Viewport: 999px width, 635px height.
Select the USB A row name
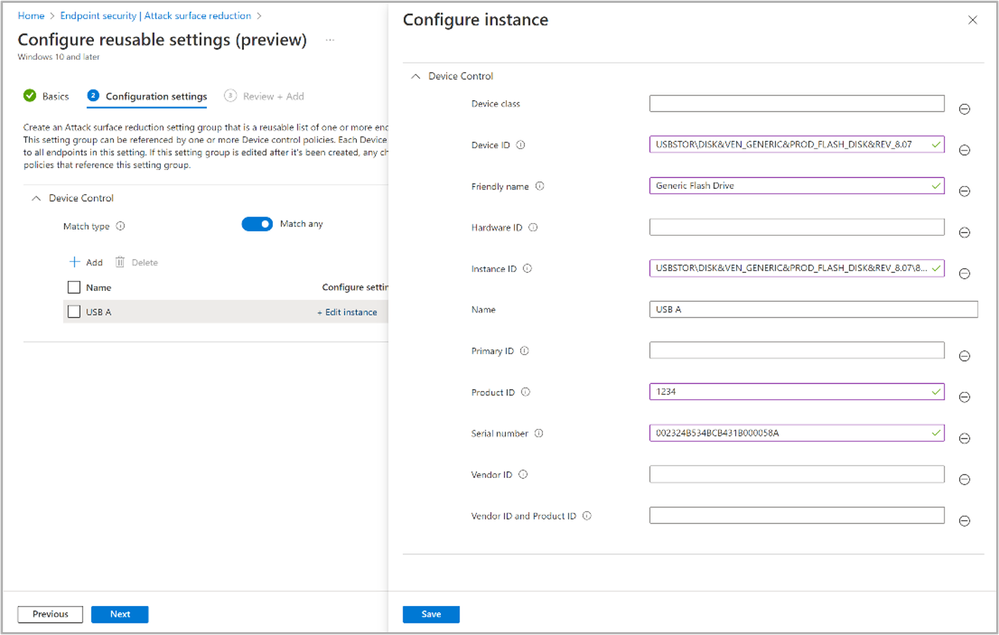(x=99, y=312)
